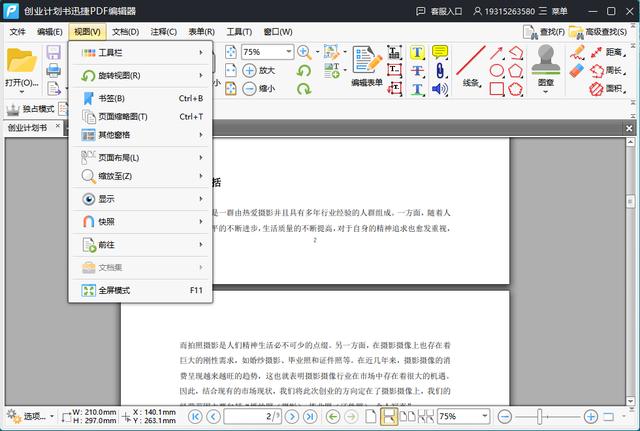The image size is (640, 431).
Task: Select 书签(B) from the View menu
Action: tap(141, 98)
